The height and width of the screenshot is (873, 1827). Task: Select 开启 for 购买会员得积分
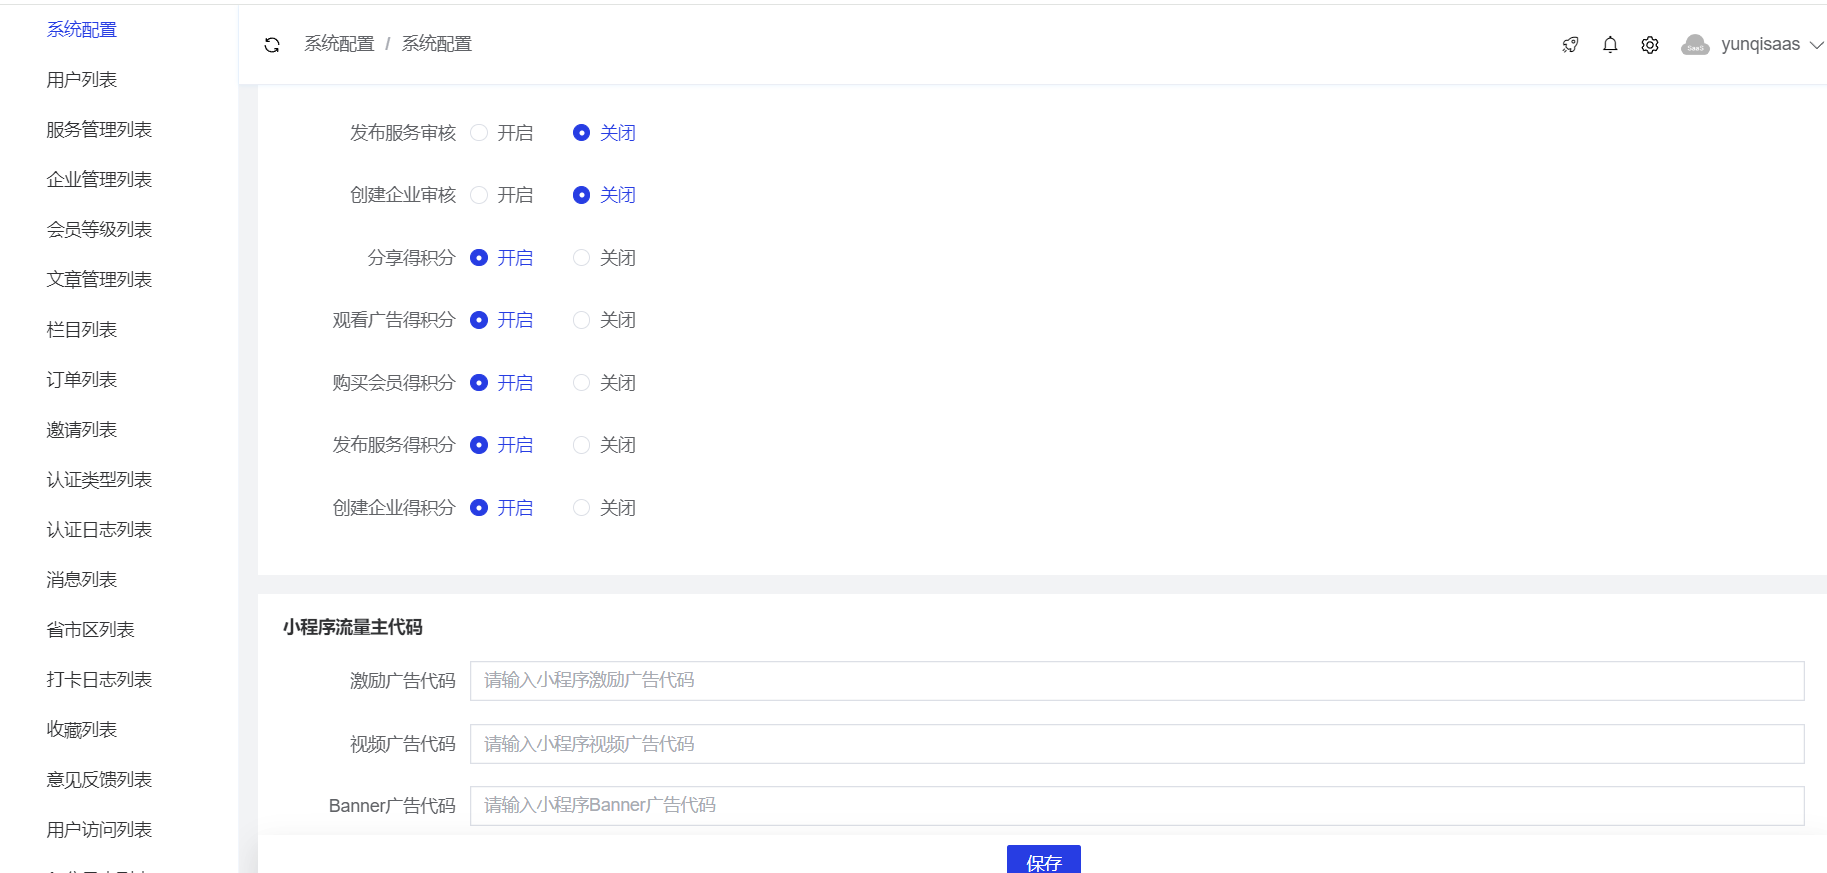pyautogui.click(x=479, y=383)
